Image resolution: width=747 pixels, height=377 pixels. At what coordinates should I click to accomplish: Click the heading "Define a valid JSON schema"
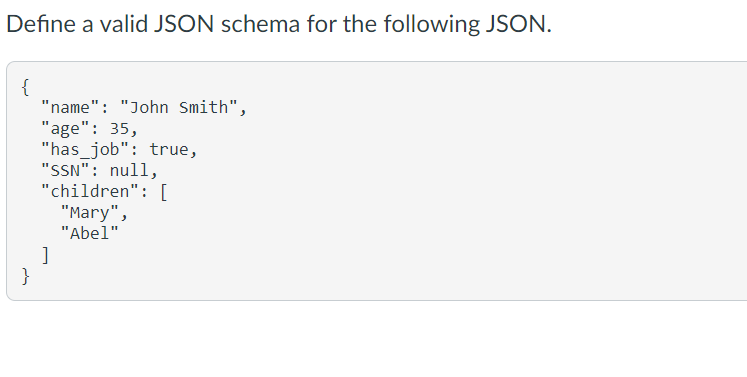coord(279,23)
